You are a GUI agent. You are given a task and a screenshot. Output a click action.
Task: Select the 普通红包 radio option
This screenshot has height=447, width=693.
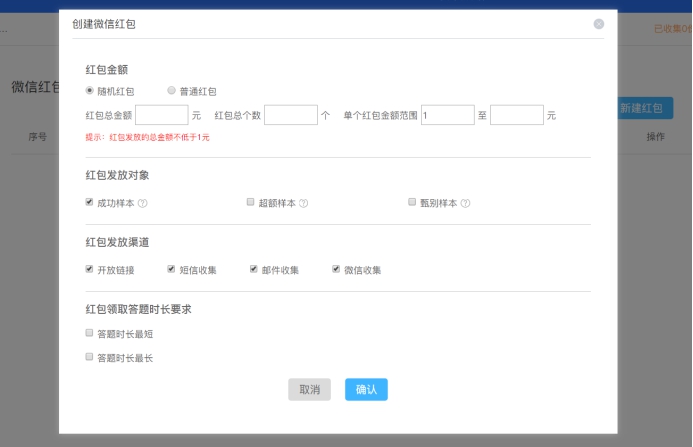tap(171, 91)
